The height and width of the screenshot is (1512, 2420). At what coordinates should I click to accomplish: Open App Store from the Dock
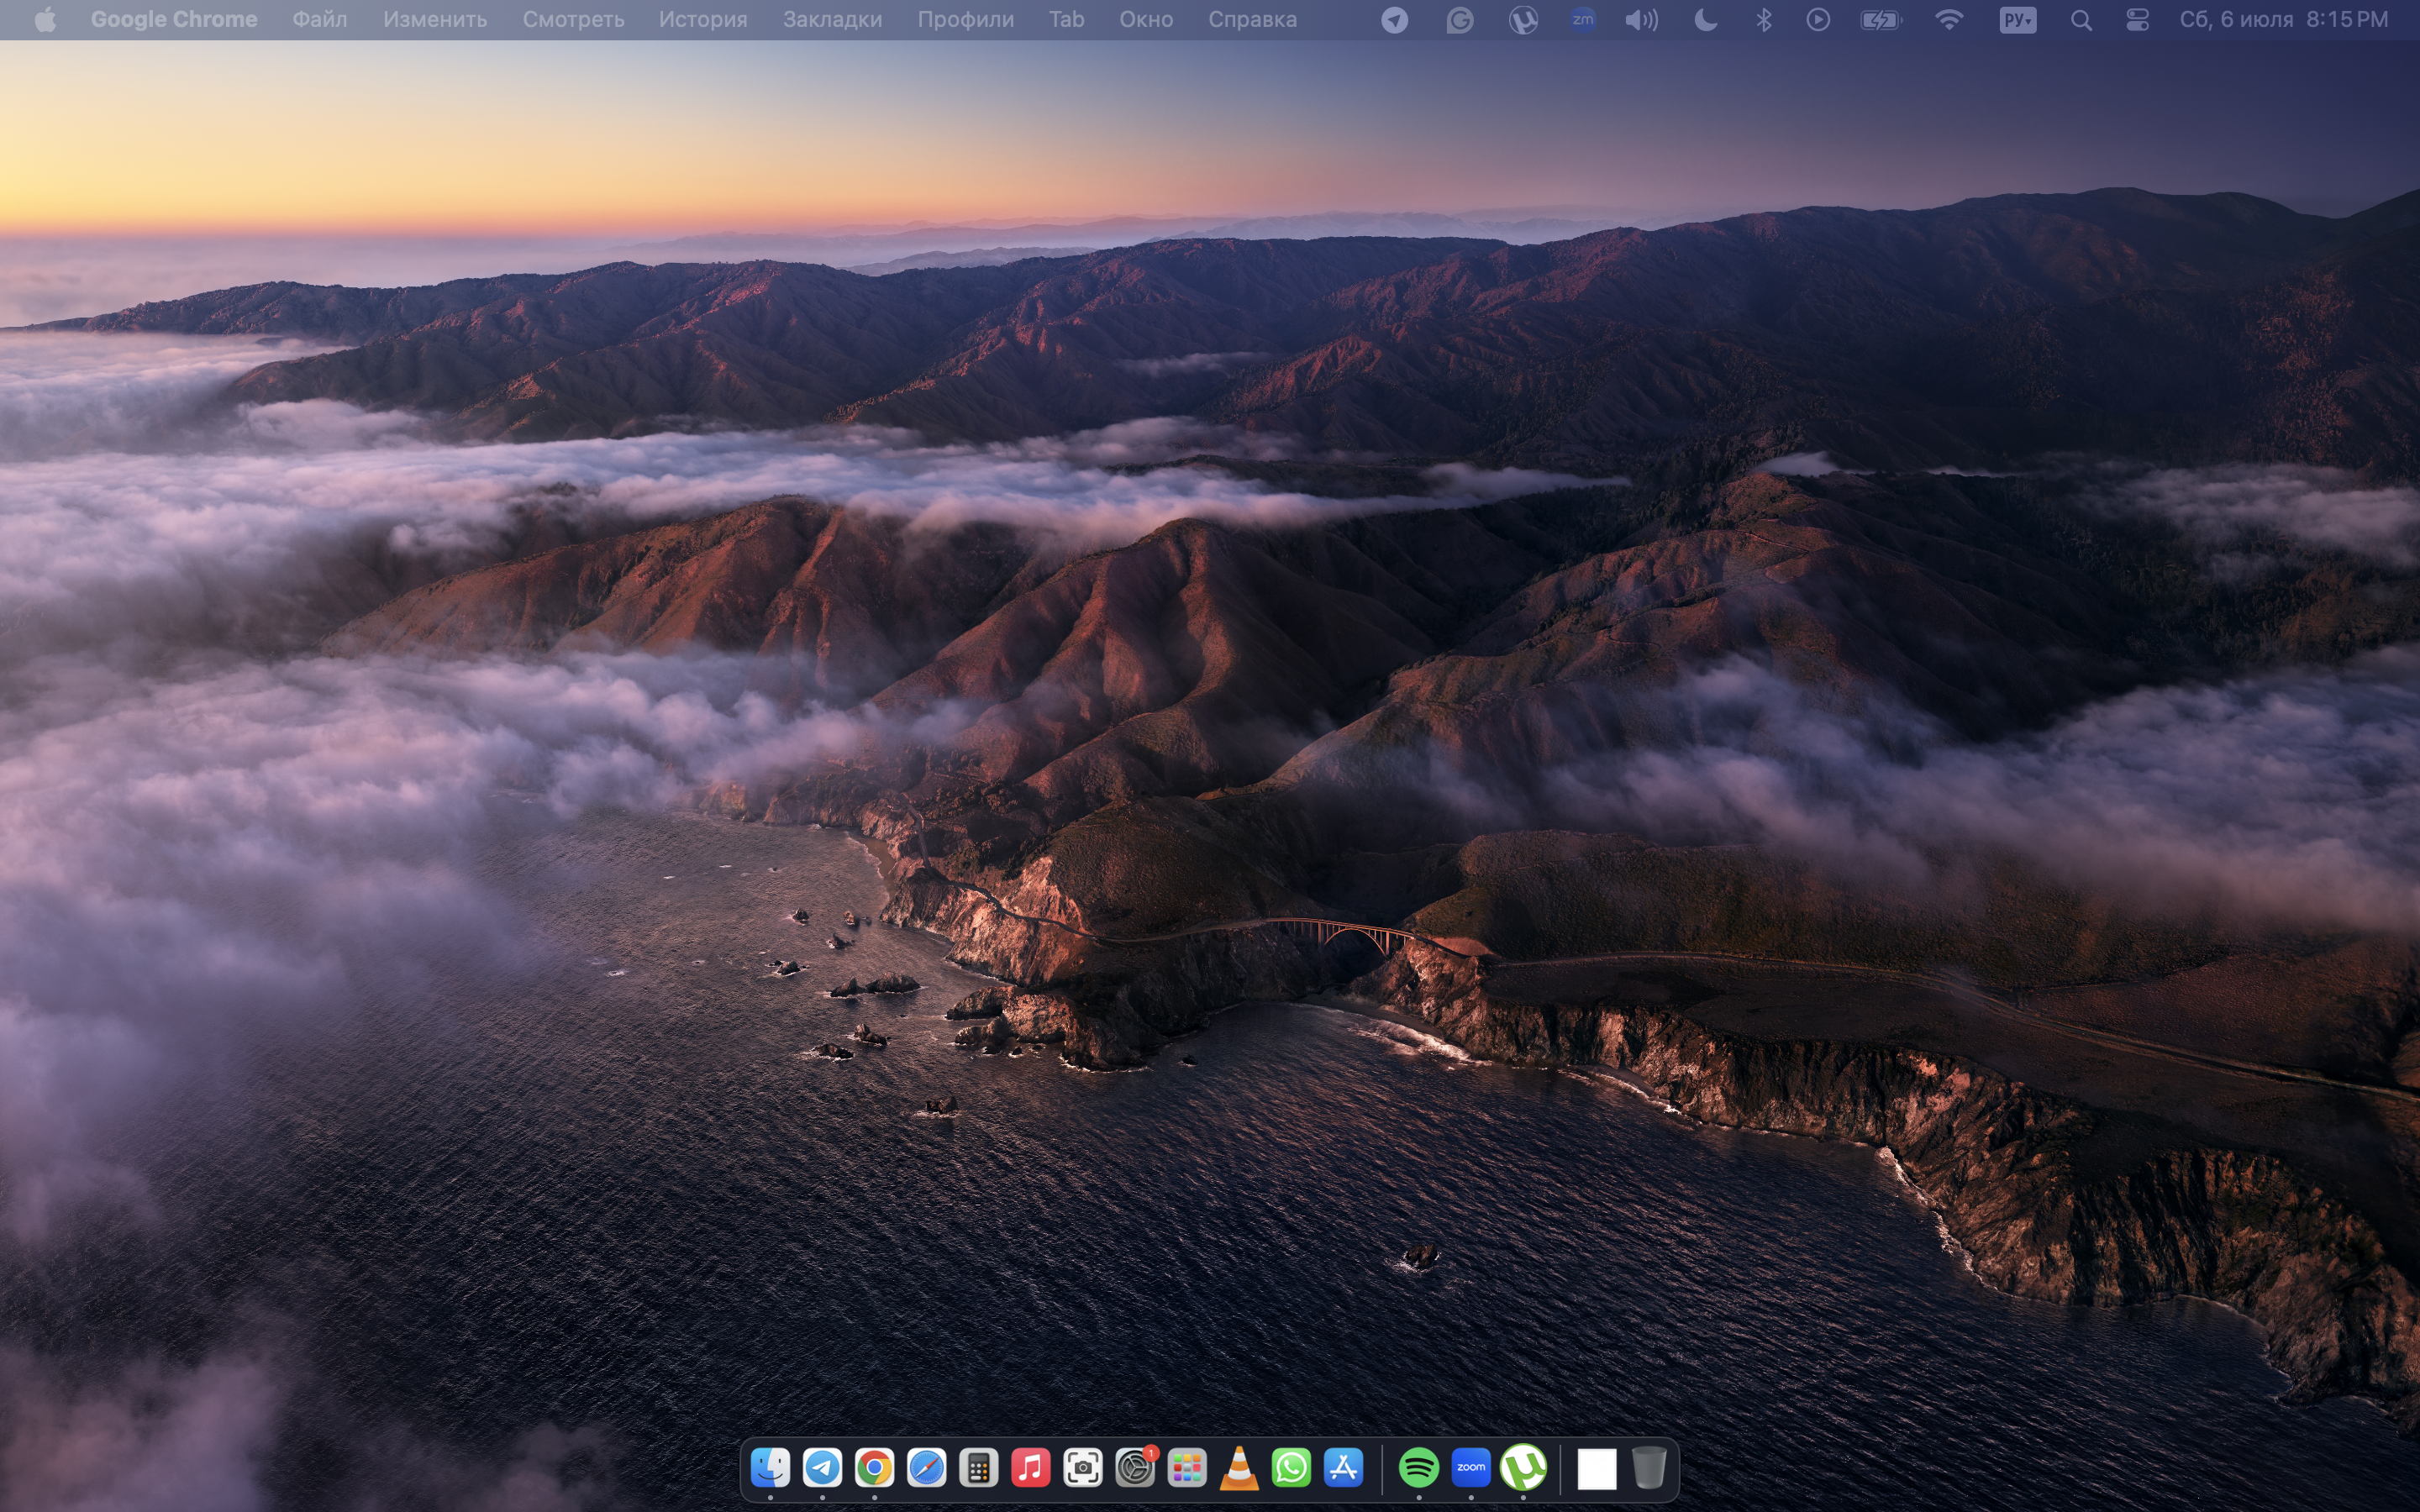[x=1343, y=1468]
